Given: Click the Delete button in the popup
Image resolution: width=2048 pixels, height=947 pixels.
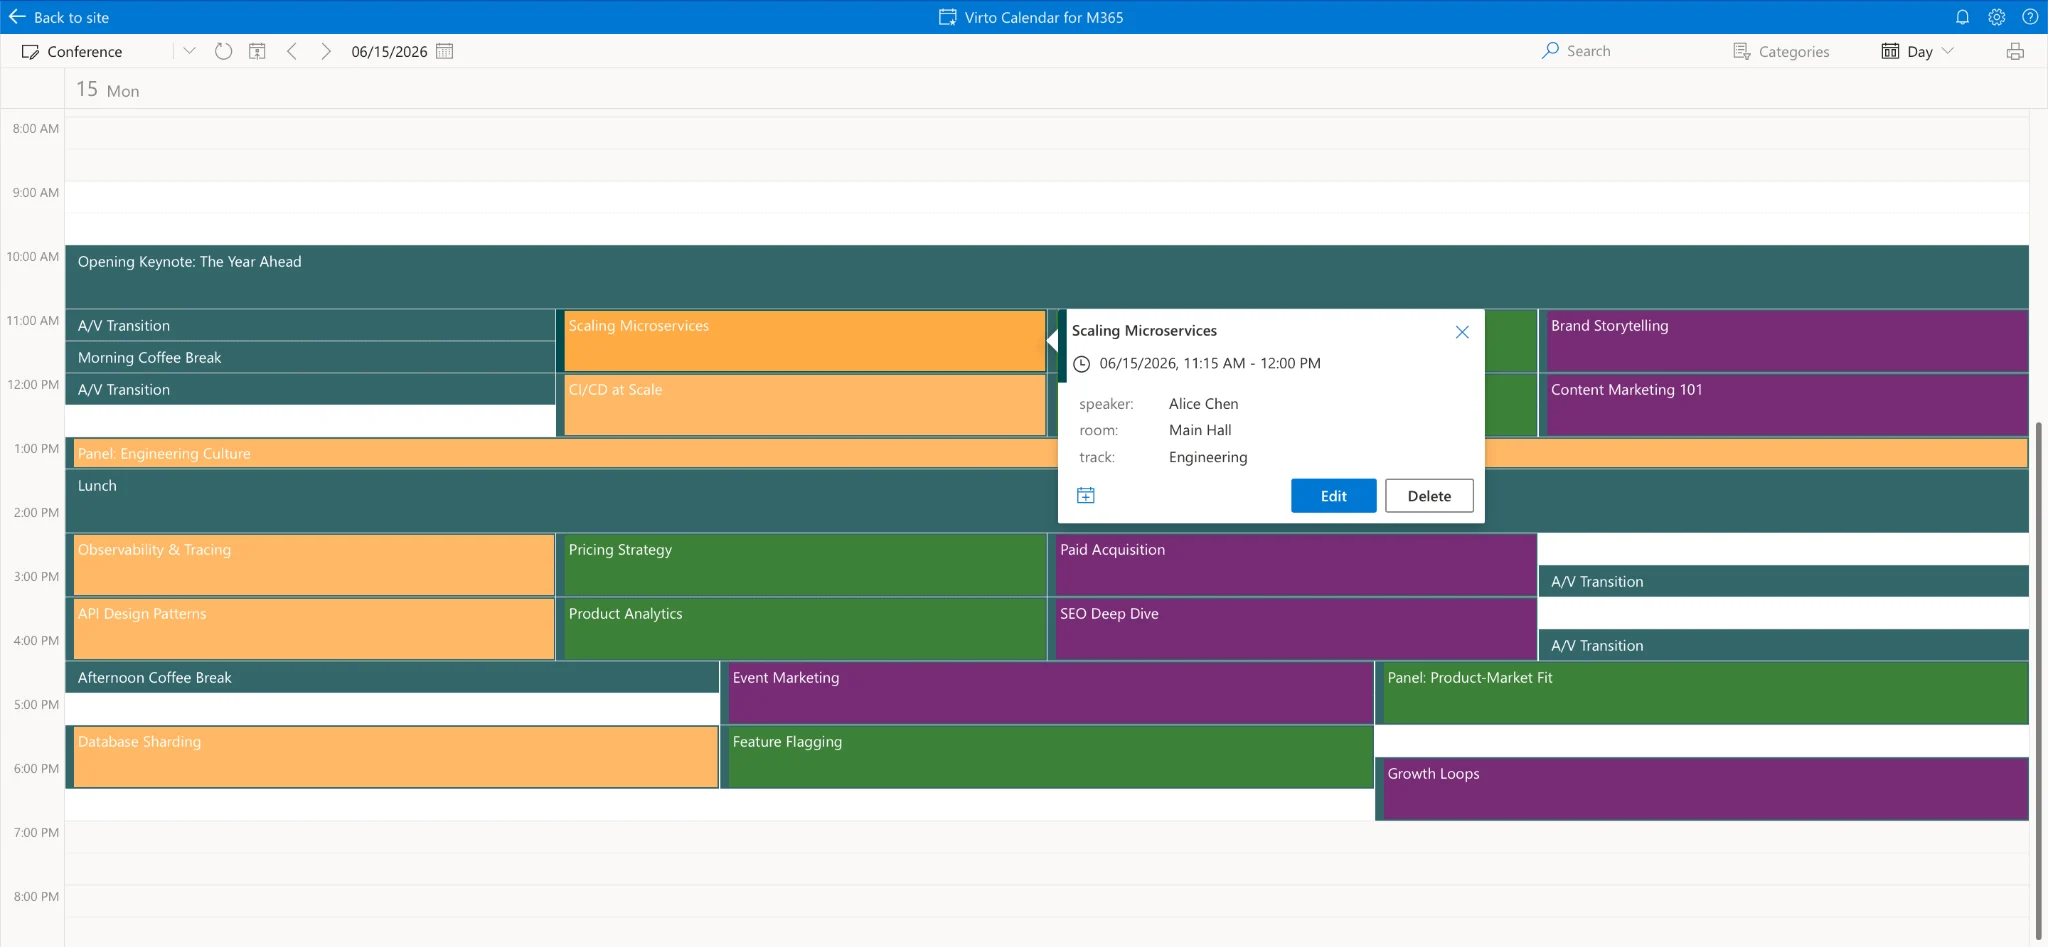Looking at the screenshot, I should pyautogui.click(x=1429, y=496).
